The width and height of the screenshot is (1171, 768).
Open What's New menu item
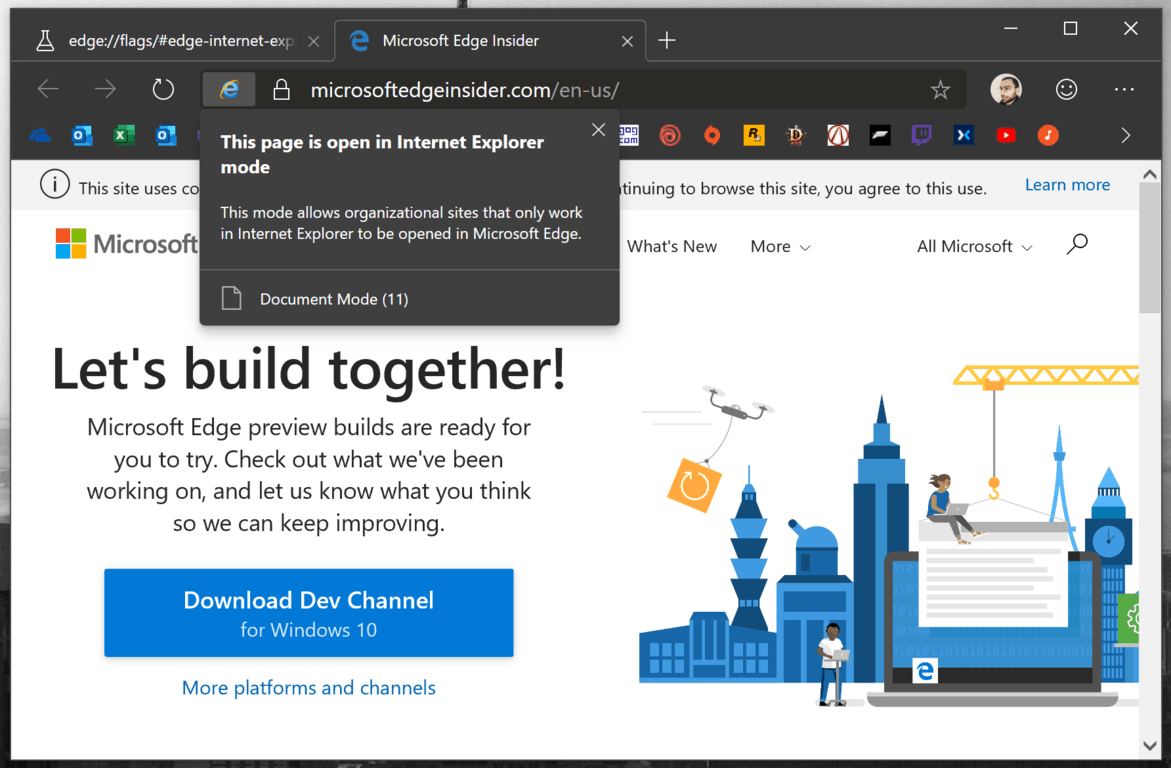tap(671, 247)
